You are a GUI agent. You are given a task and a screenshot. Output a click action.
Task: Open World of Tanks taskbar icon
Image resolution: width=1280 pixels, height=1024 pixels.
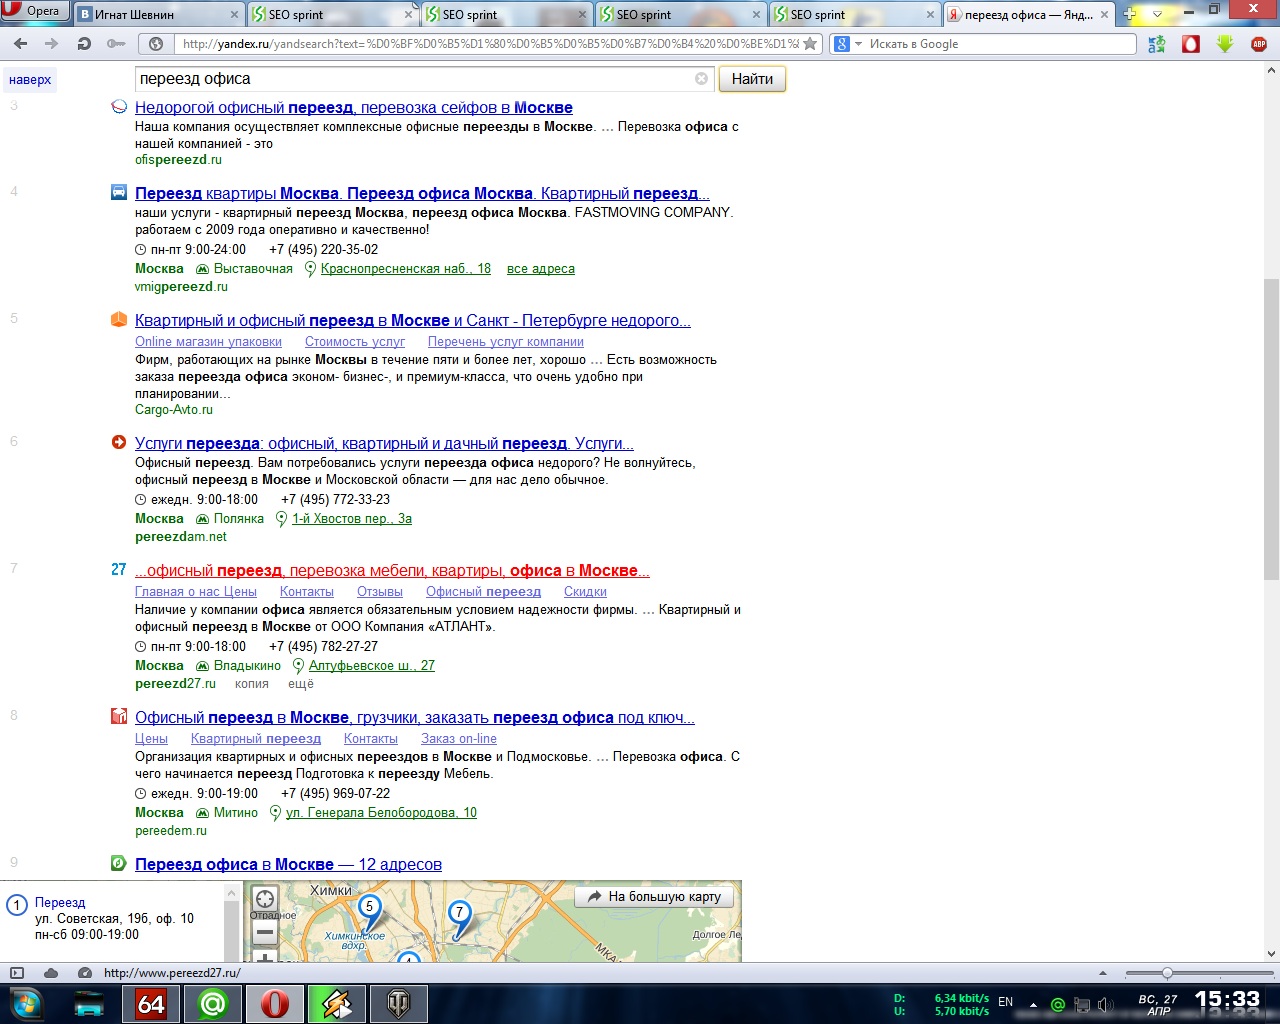coord(399,1004)
